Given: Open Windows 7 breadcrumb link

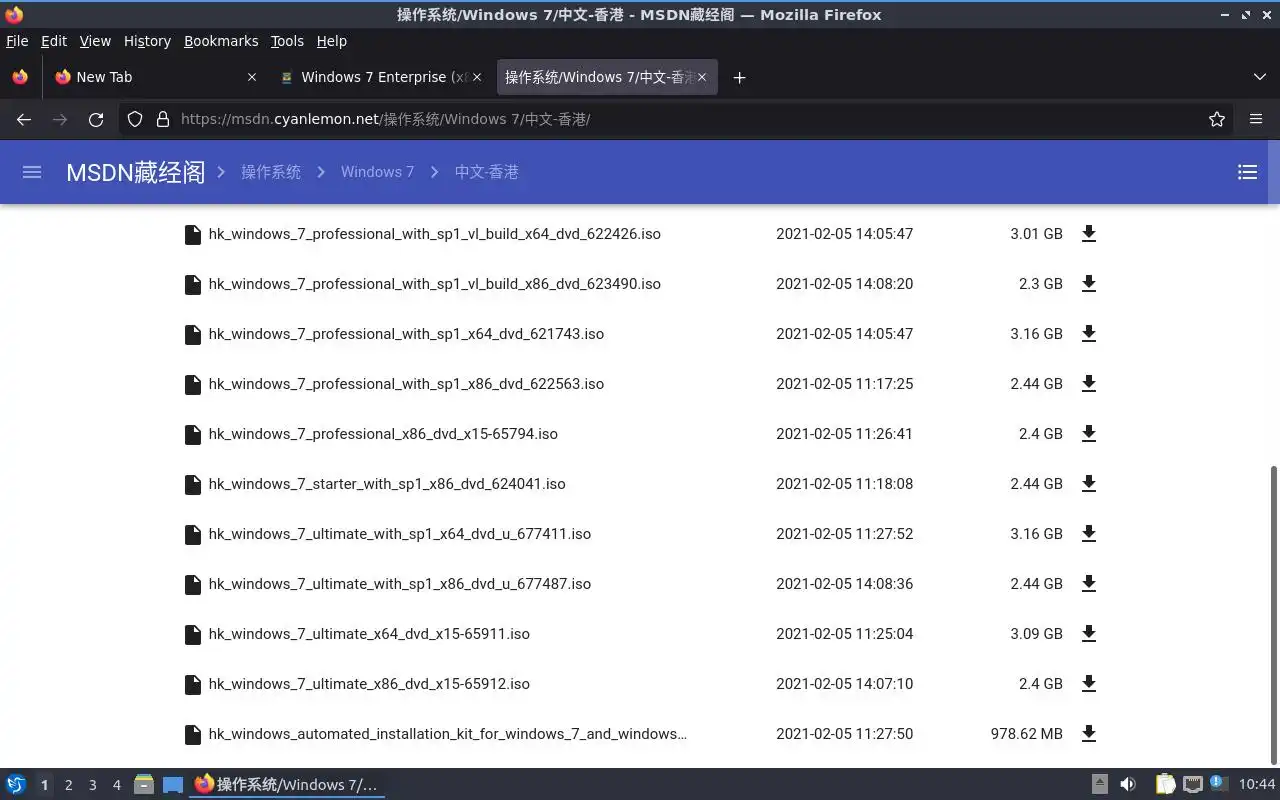Looking at the screenshot, I should [377, 172].
